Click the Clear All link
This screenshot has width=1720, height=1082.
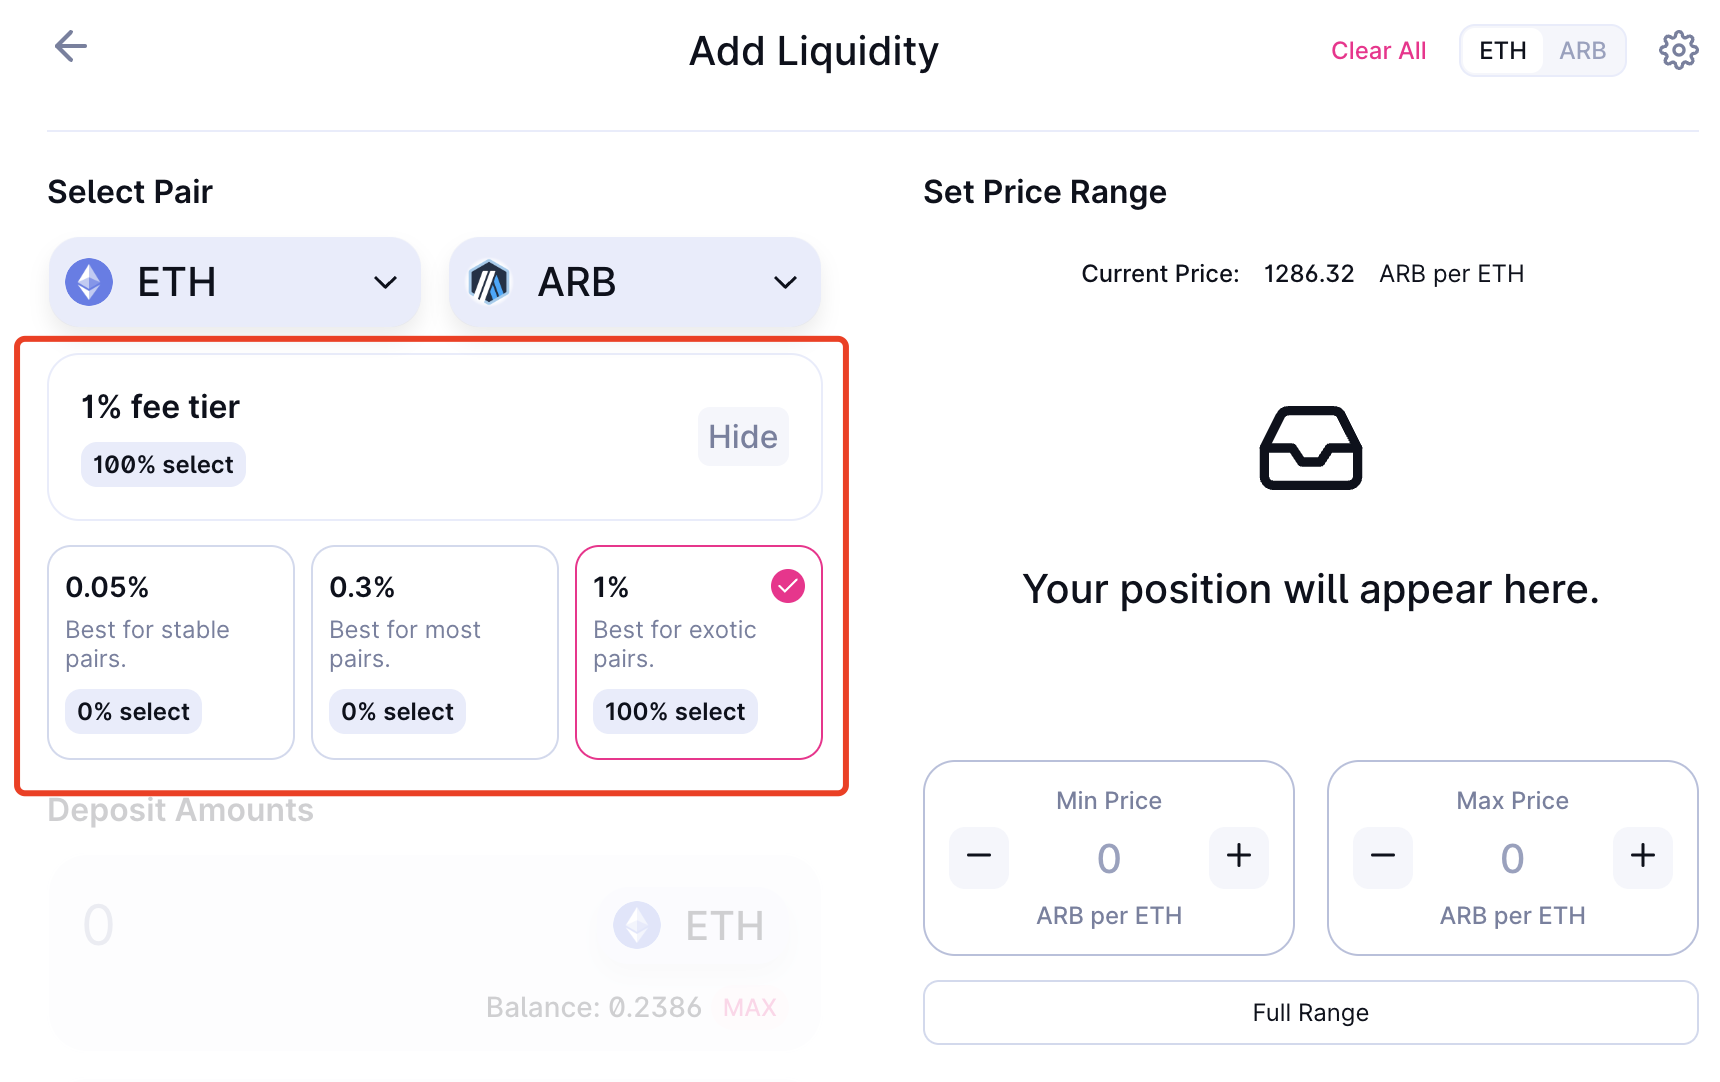1378,51
